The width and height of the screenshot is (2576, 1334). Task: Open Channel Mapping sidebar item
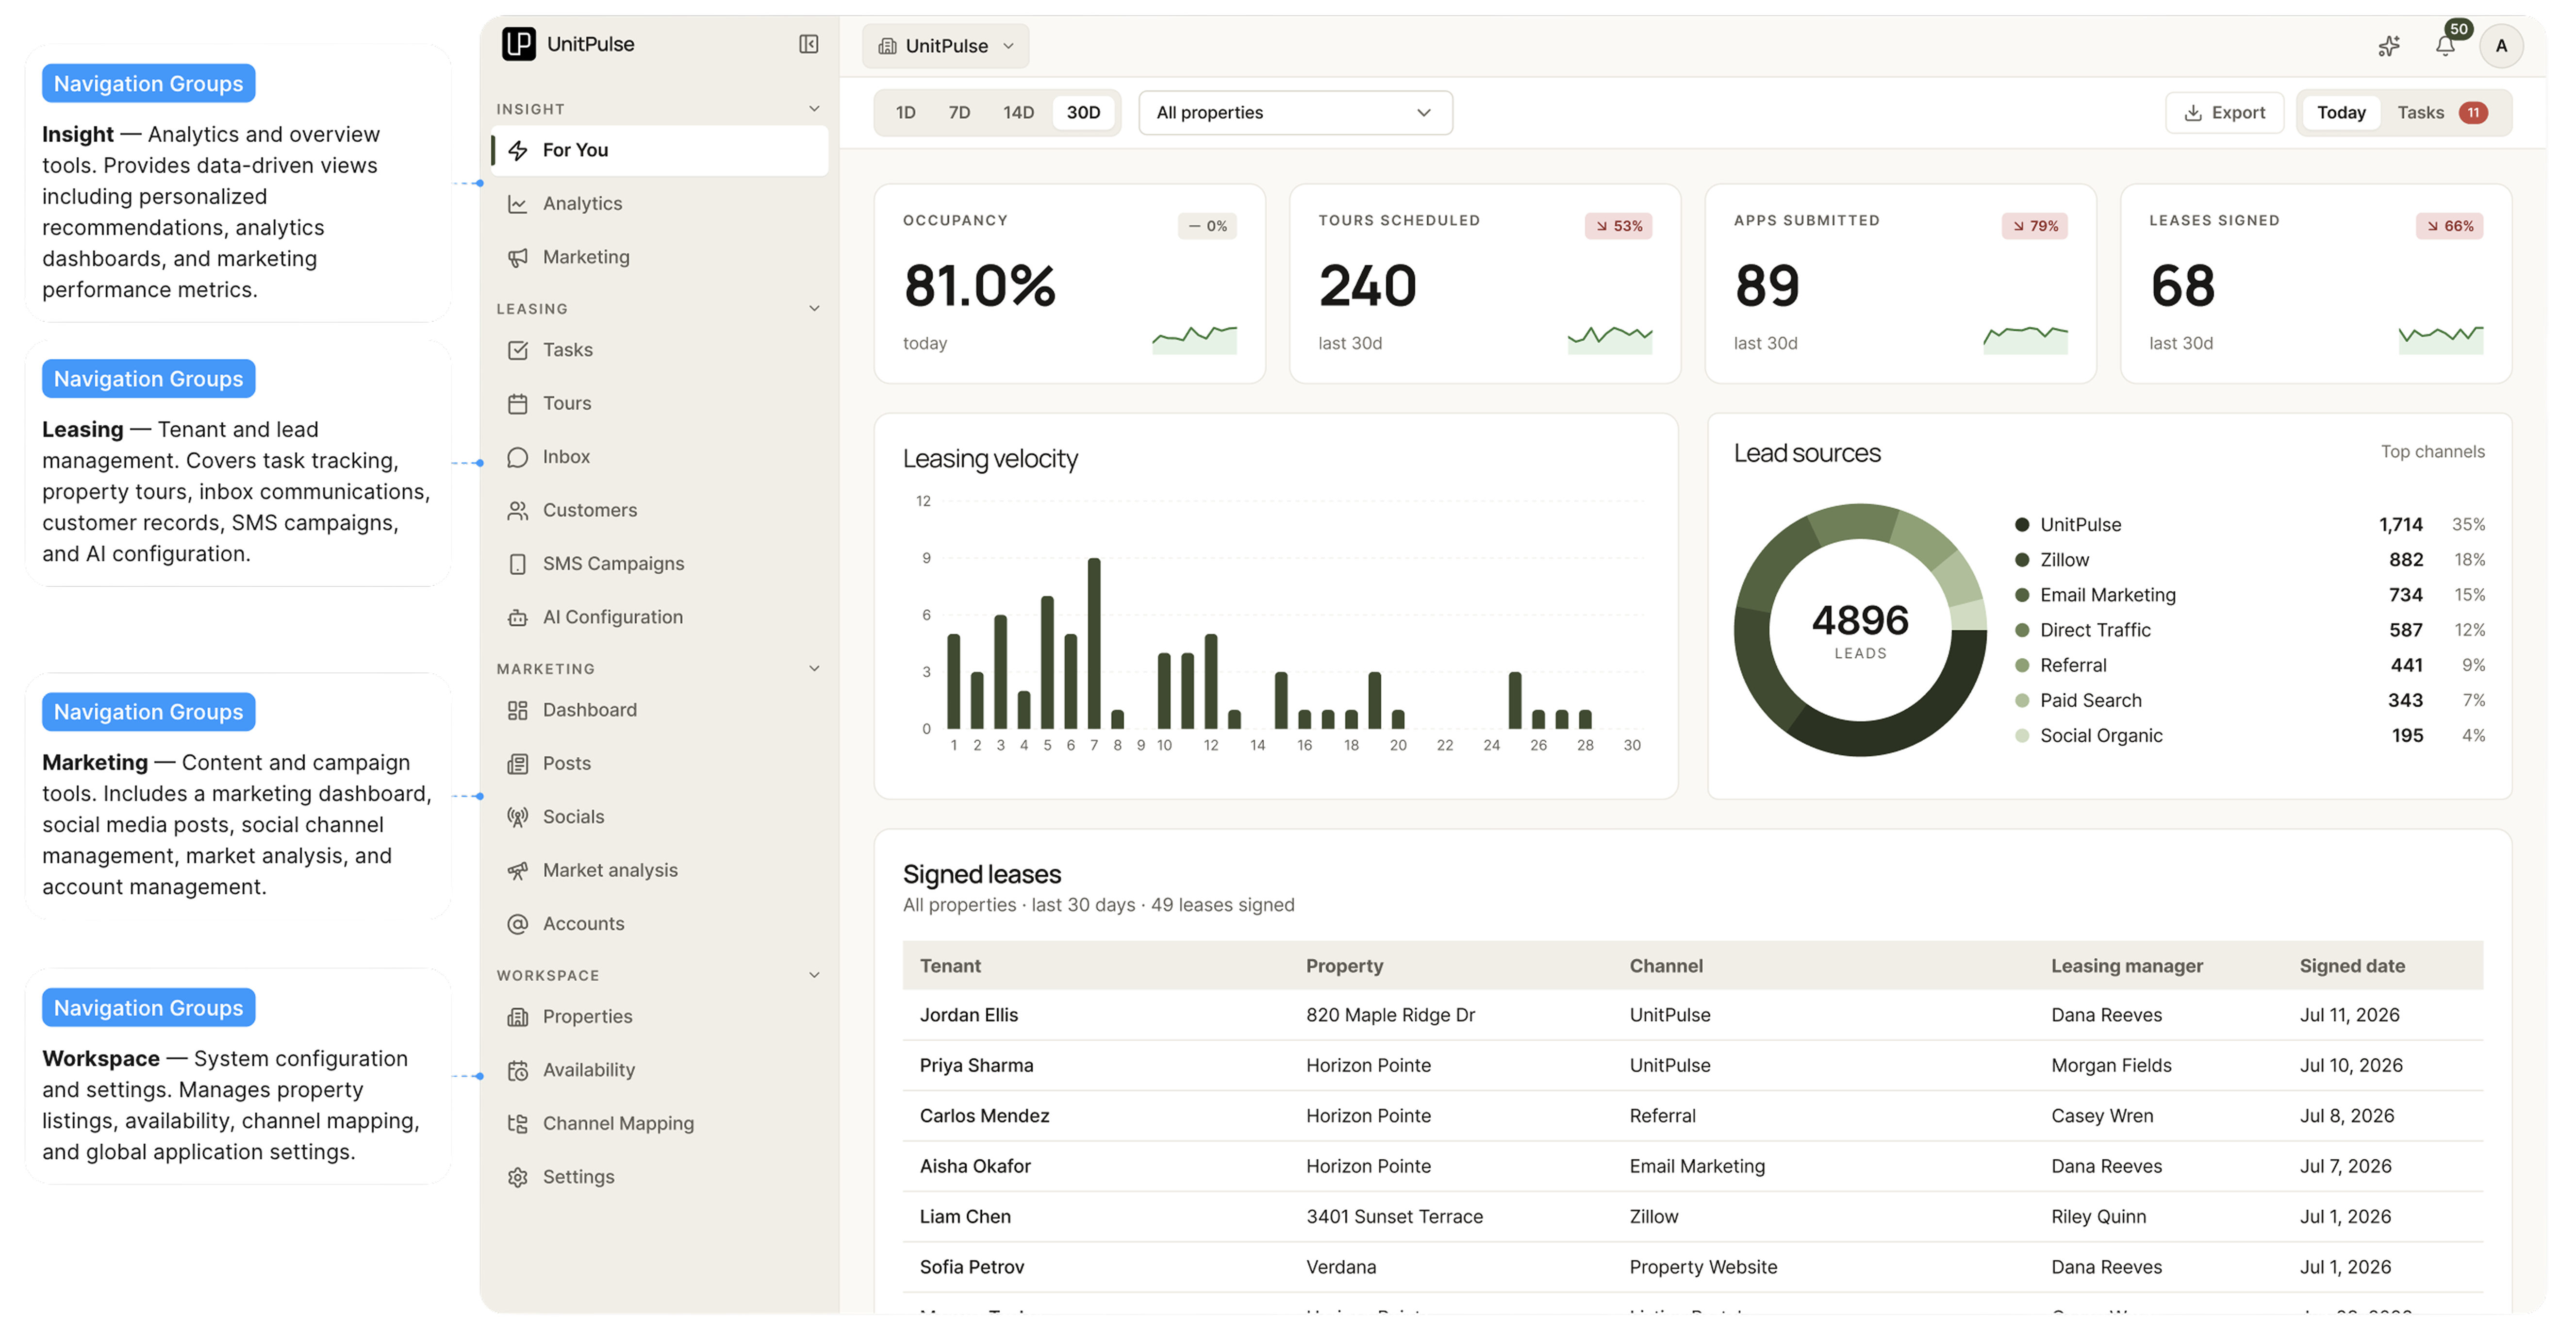pos(660,1124)
